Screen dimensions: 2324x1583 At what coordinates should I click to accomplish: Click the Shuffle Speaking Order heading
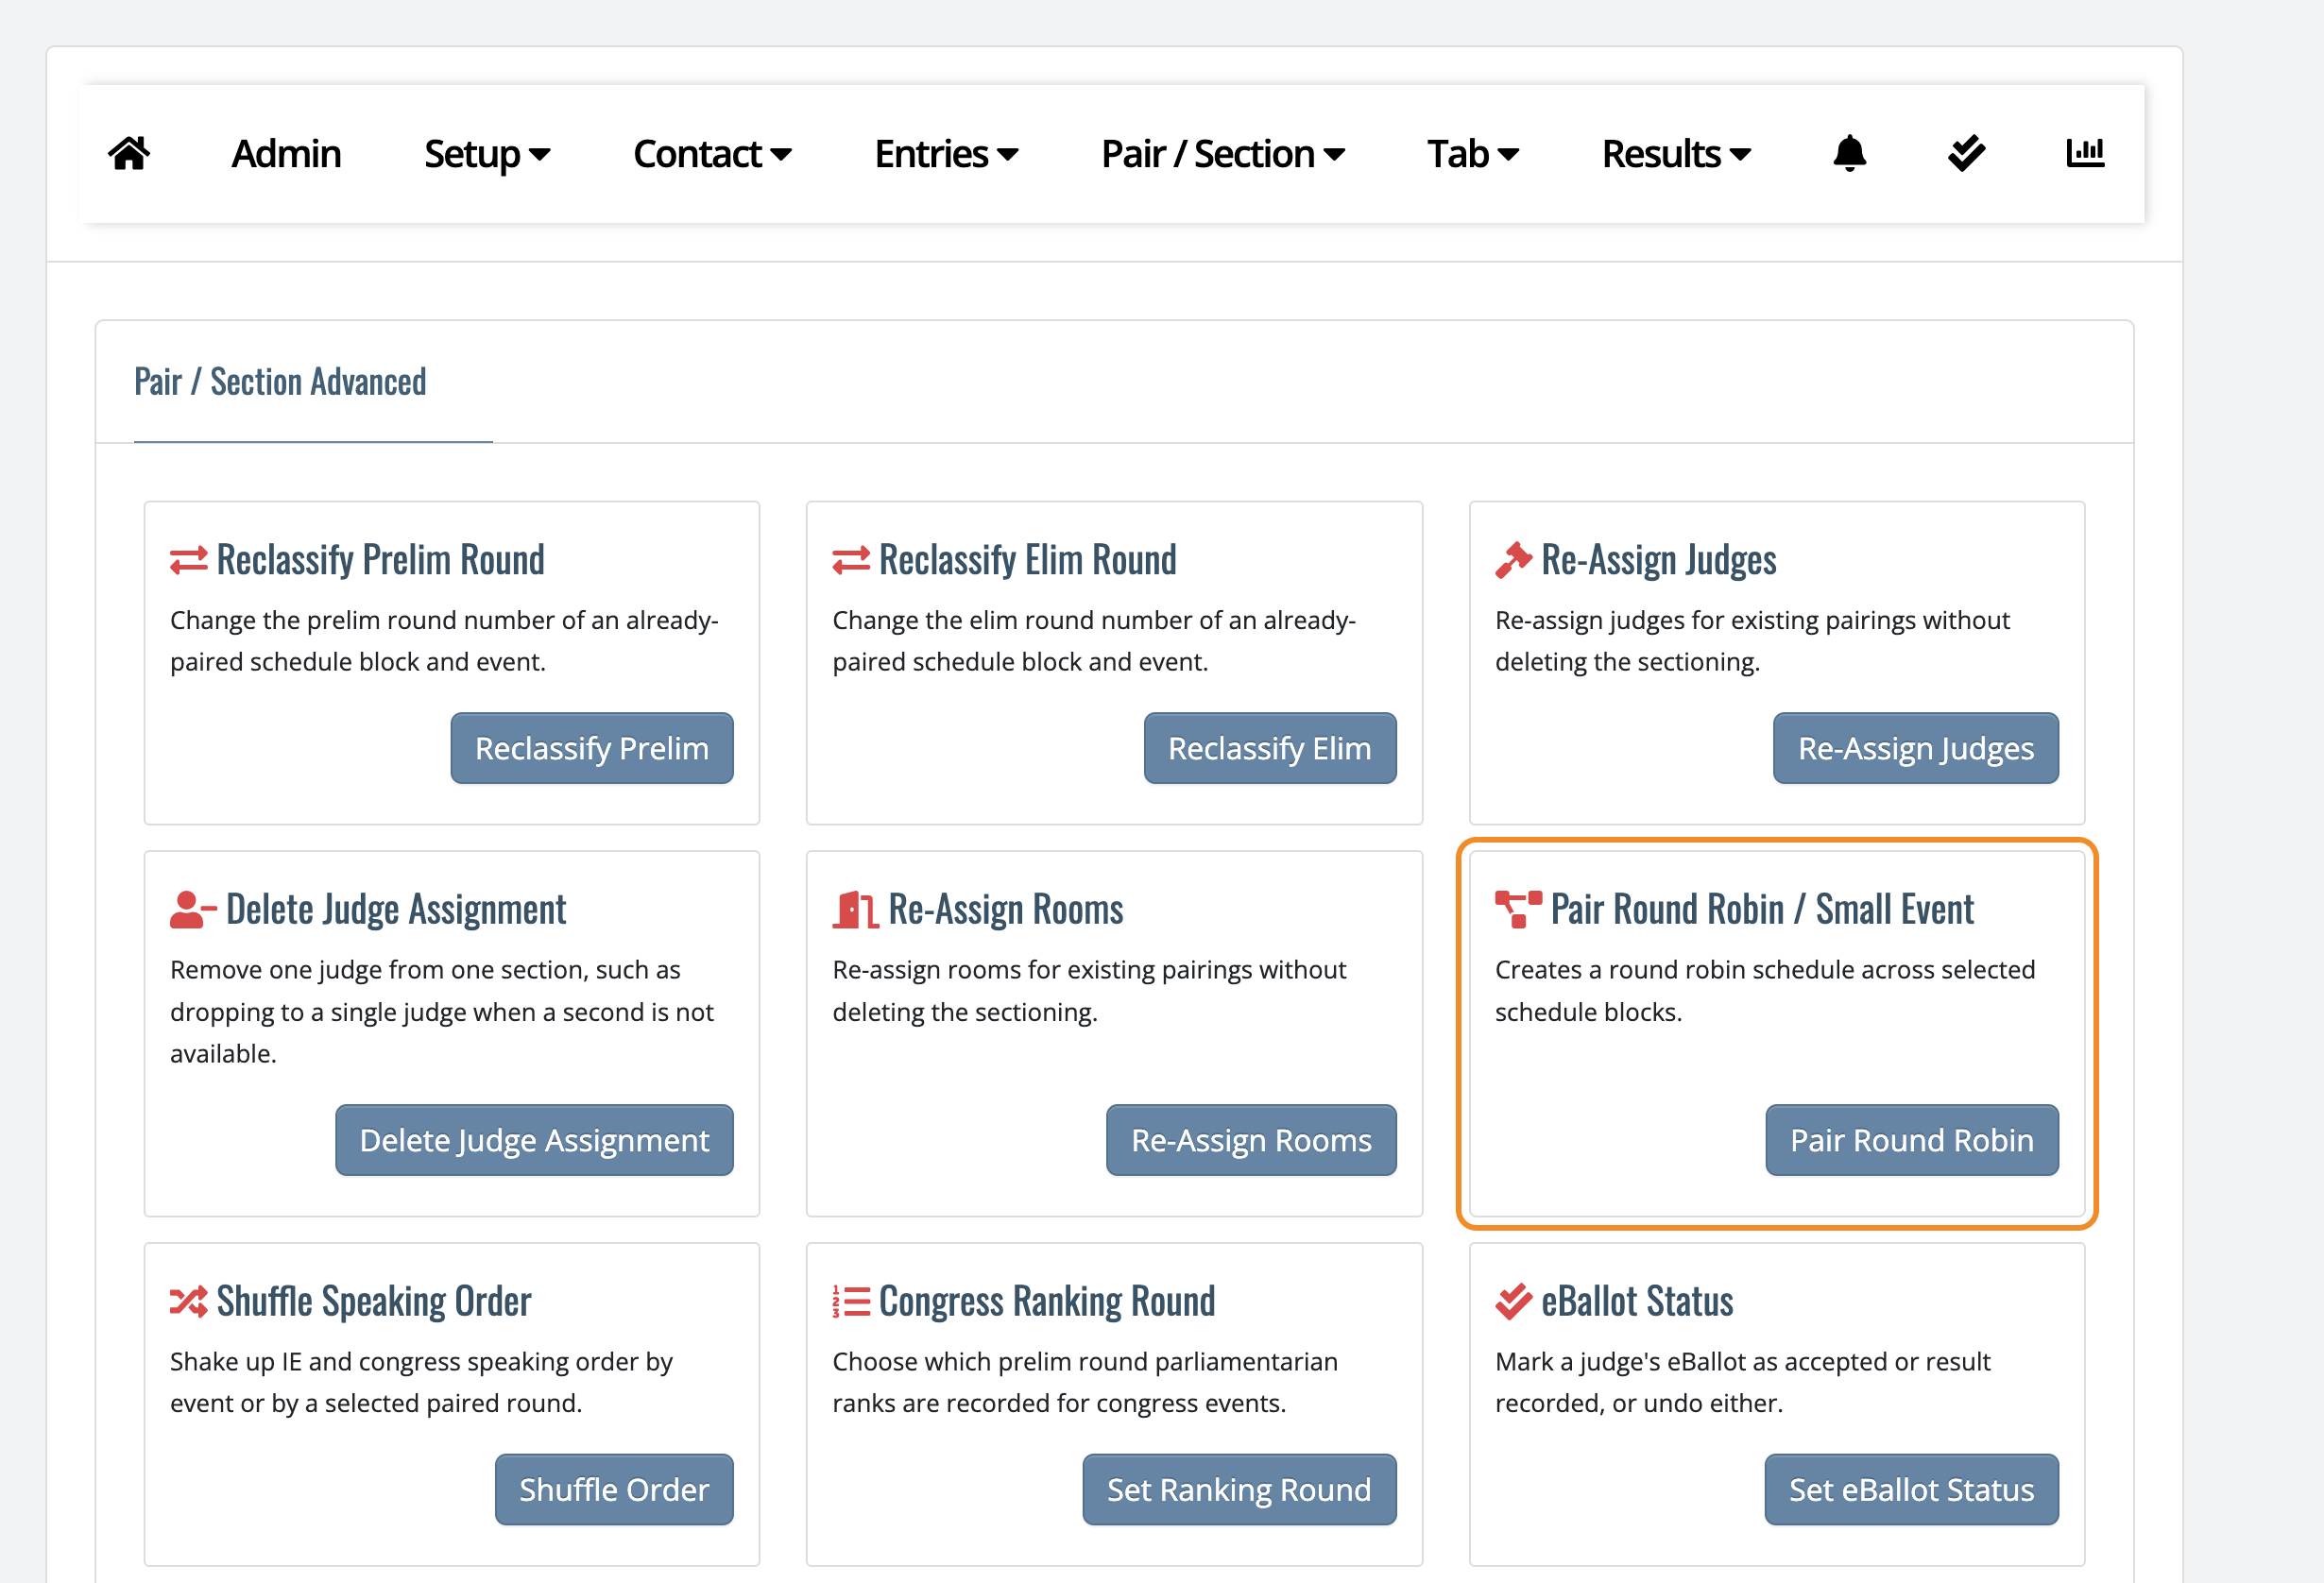374,1302
